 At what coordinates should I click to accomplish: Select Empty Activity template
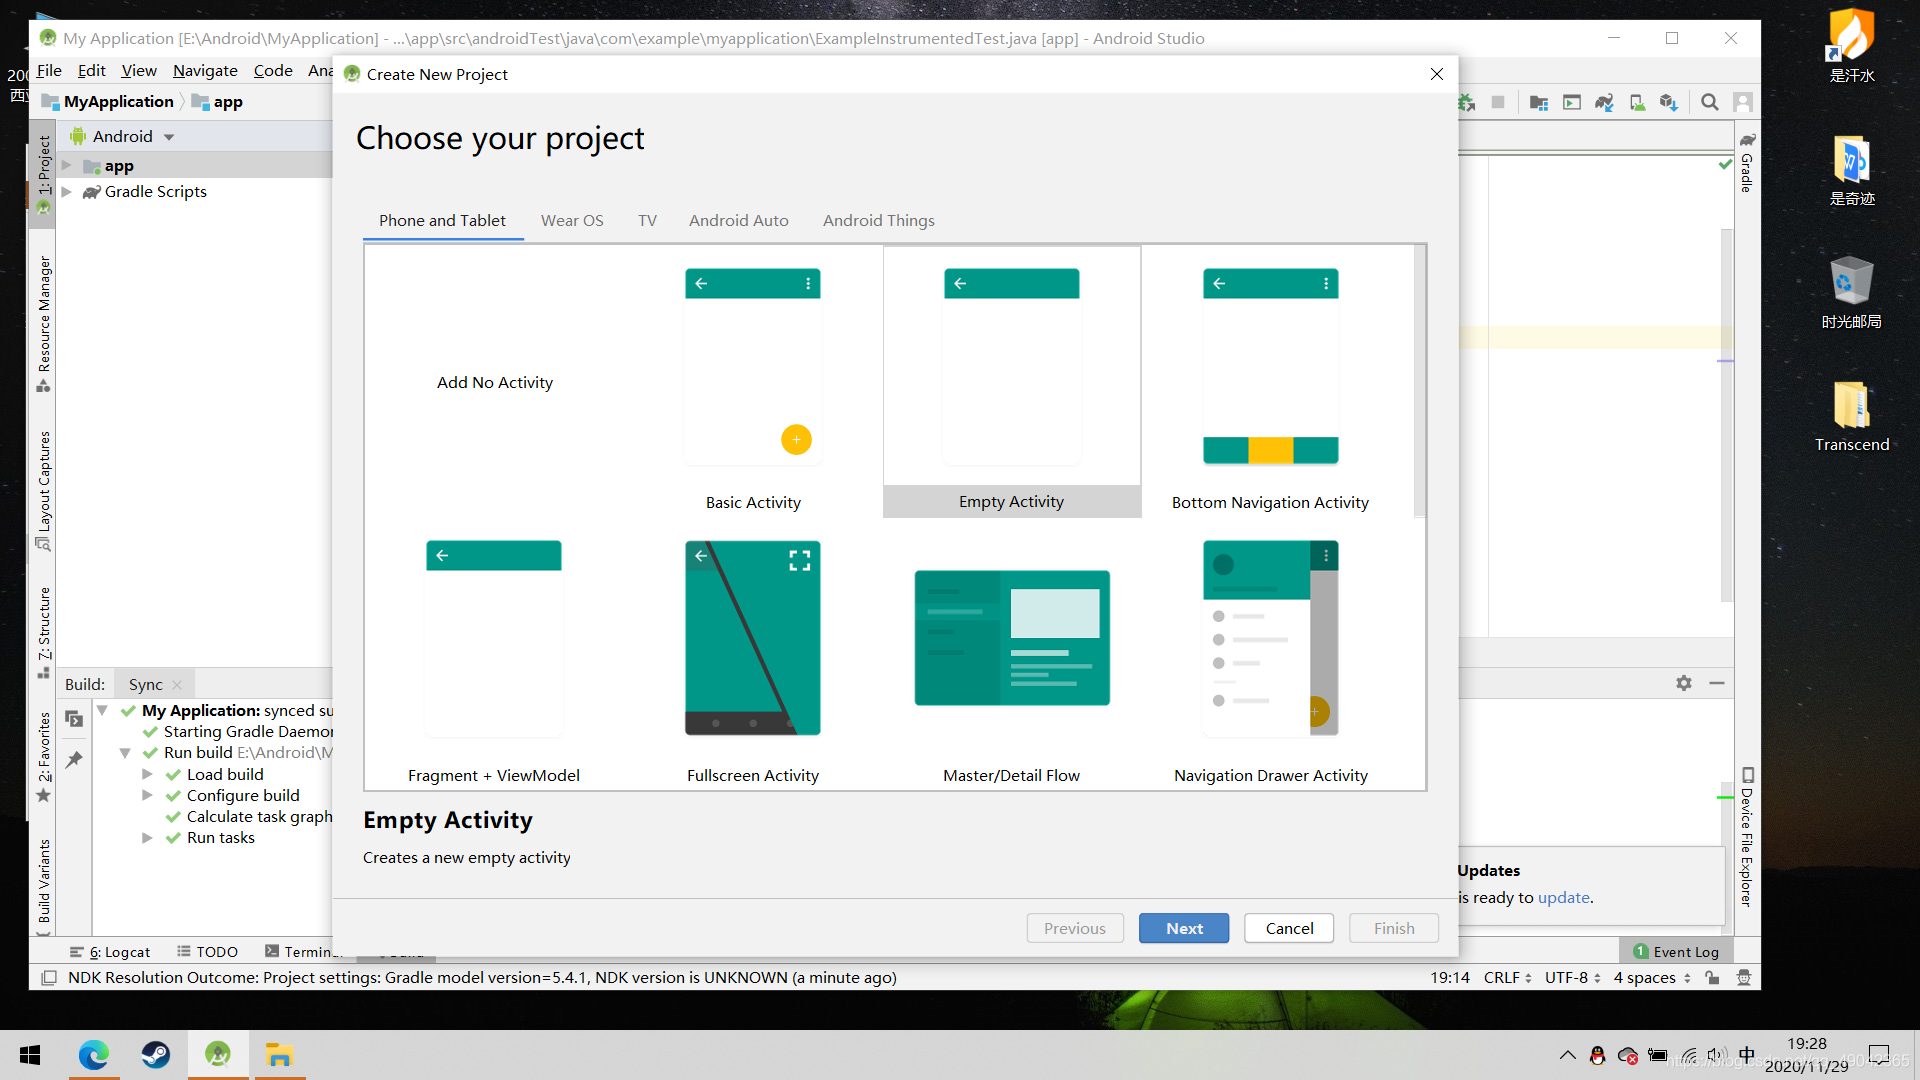point(1011,382)
